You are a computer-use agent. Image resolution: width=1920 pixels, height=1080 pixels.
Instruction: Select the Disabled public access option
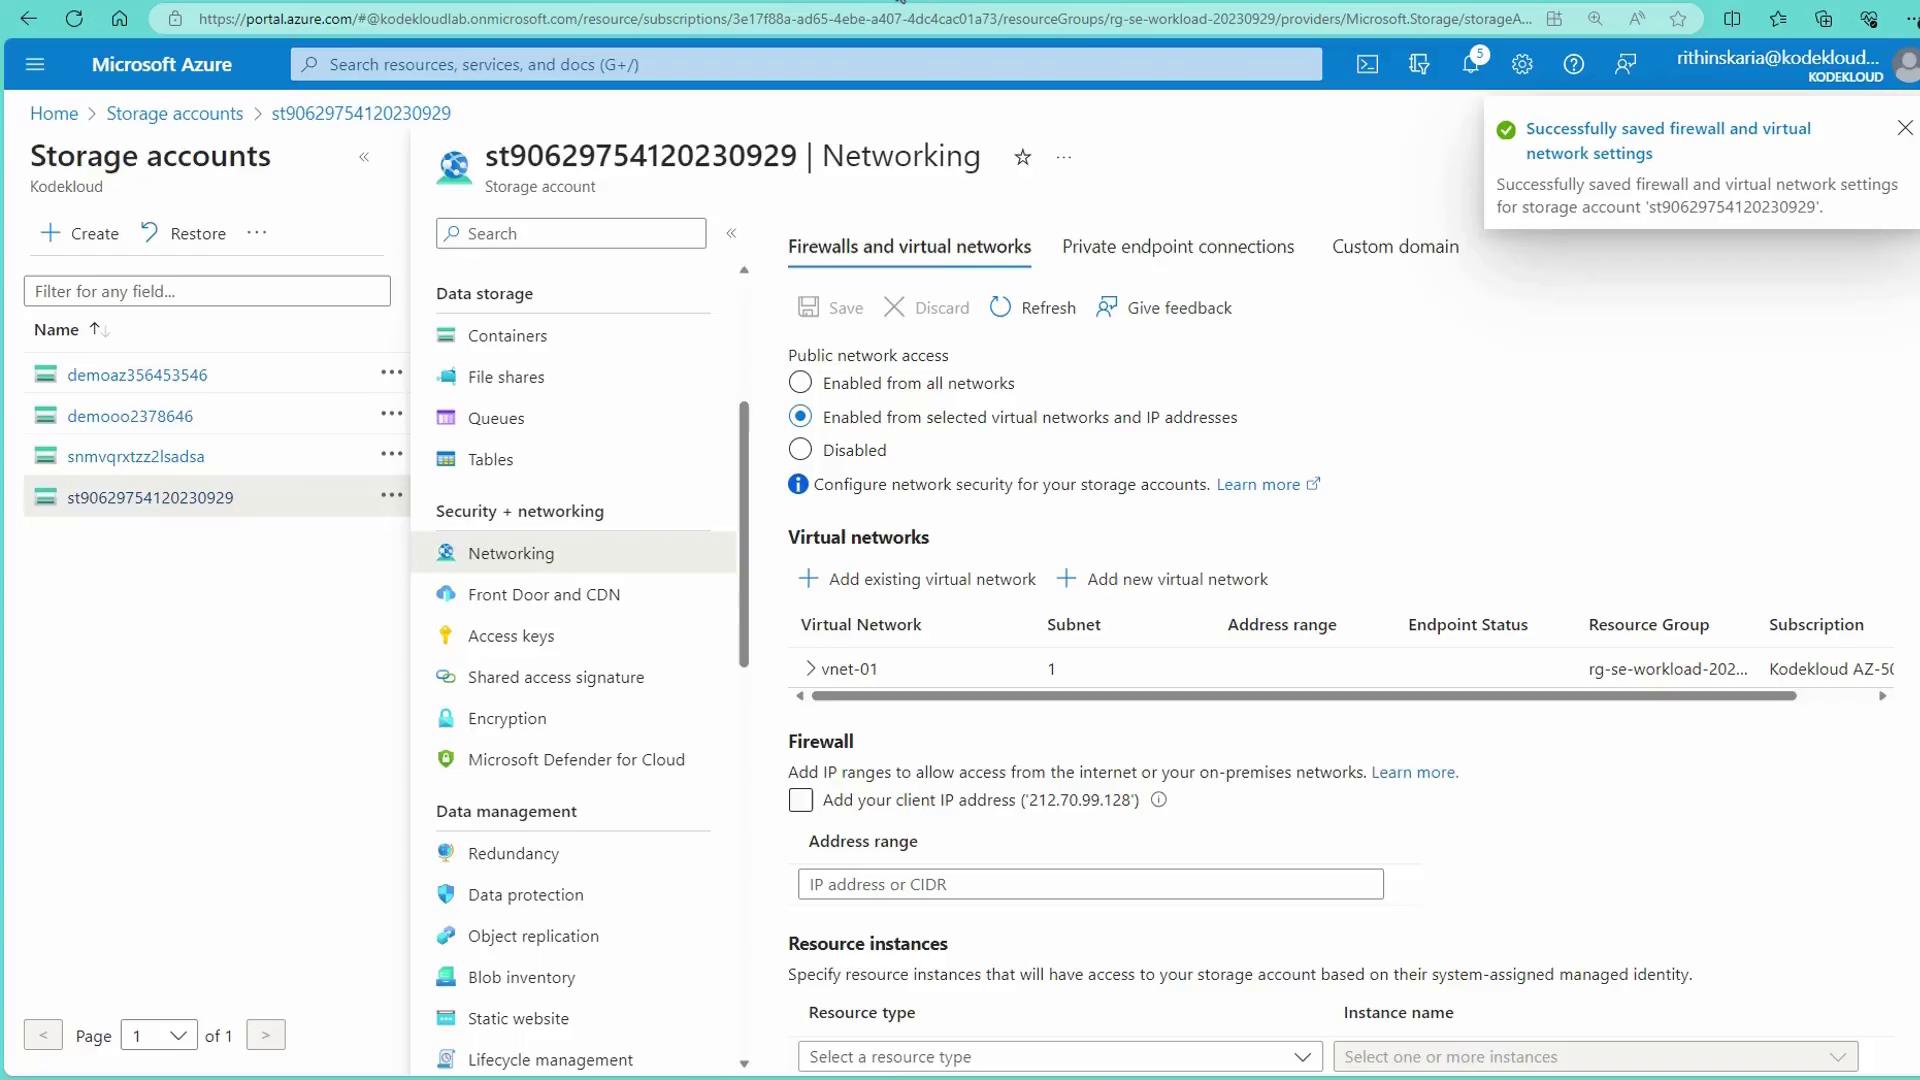pos(800,450)
